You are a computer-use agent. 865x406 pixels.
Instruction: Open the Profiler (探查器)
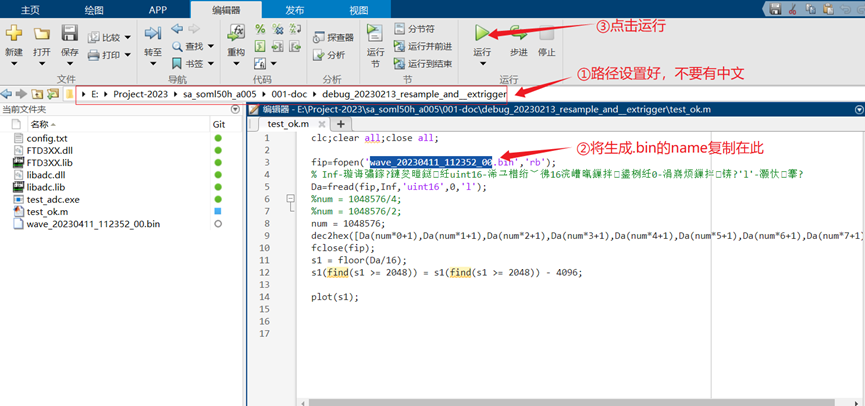[x=333, y=38]
